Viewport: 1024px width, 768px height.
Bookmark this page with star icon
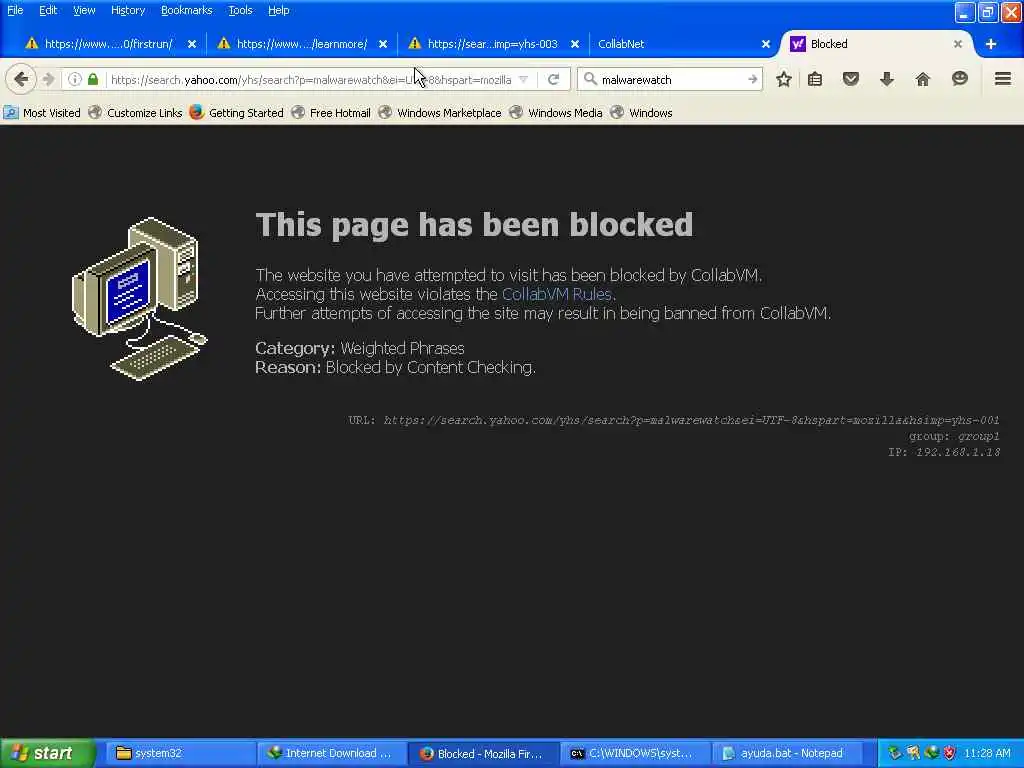point(784,80)
